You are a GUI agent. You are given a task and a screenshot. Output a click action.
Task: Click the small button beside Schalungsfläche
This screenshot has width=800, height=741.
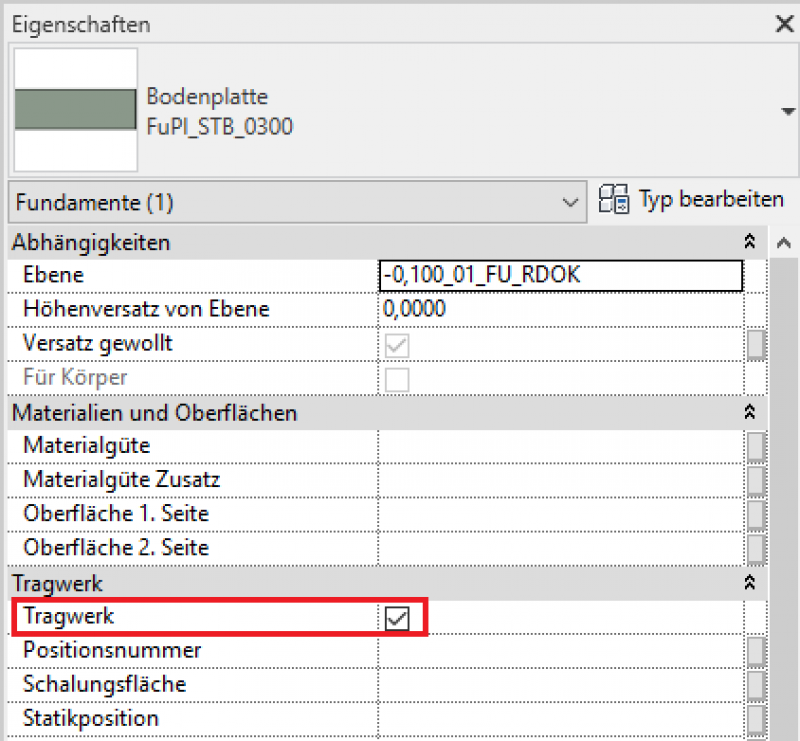(x=756, y=685)
